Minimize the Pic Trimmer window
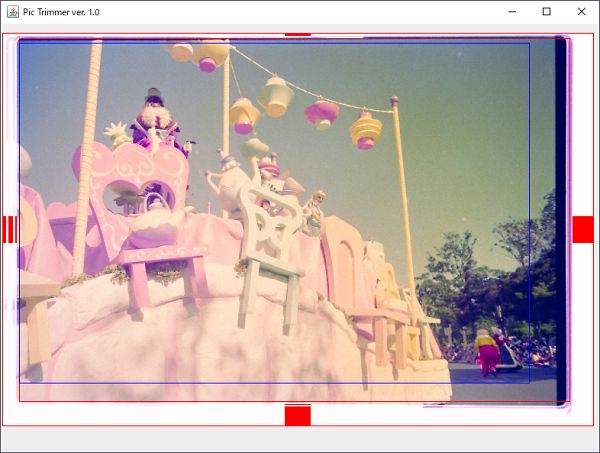The image size is (600, 453). tap(512, 12)
